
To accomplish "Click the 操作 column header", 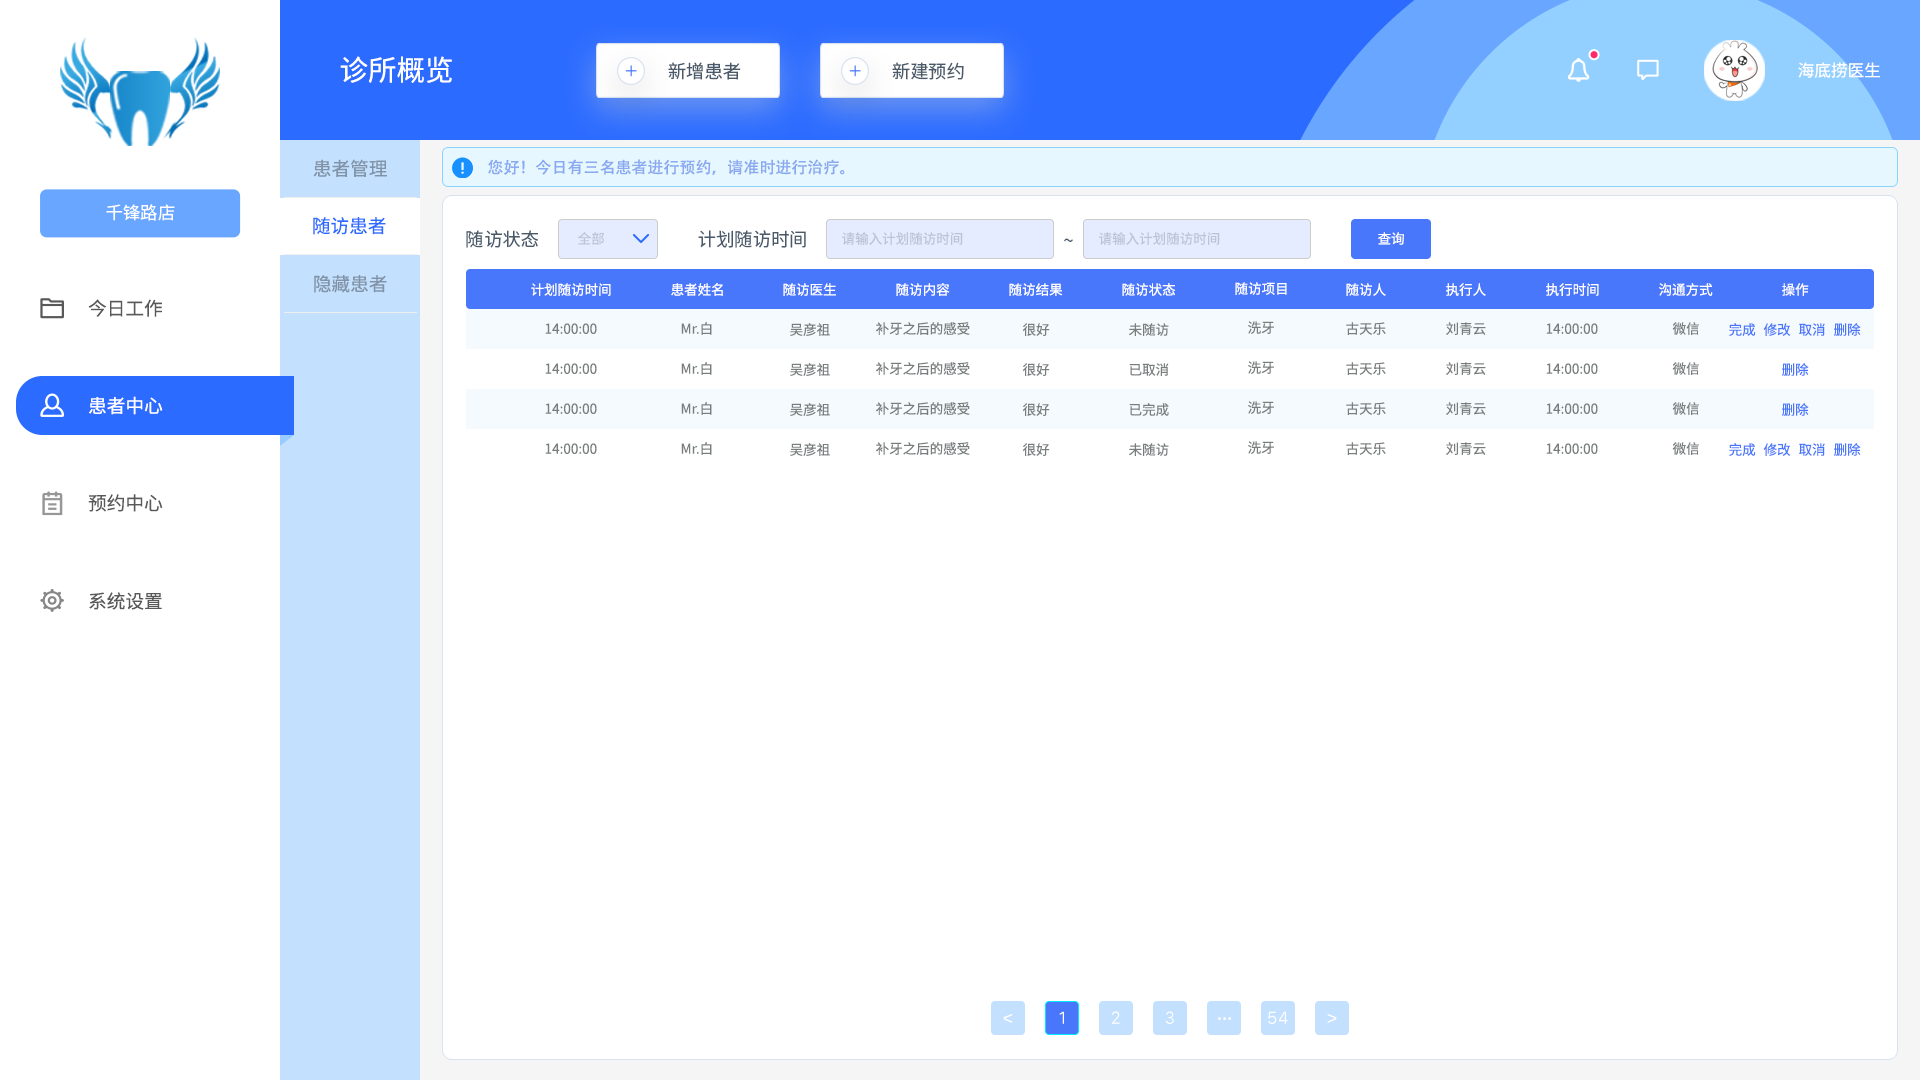I will (1795, 290).
